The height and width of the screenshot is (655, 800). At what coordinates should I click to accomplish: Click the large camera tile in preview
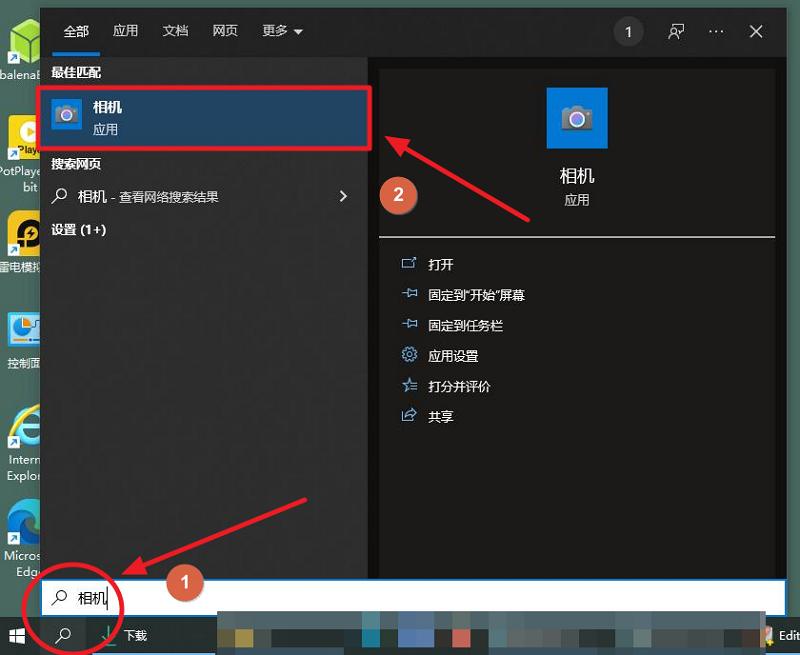pyautogui.click(x=577, y=118)
